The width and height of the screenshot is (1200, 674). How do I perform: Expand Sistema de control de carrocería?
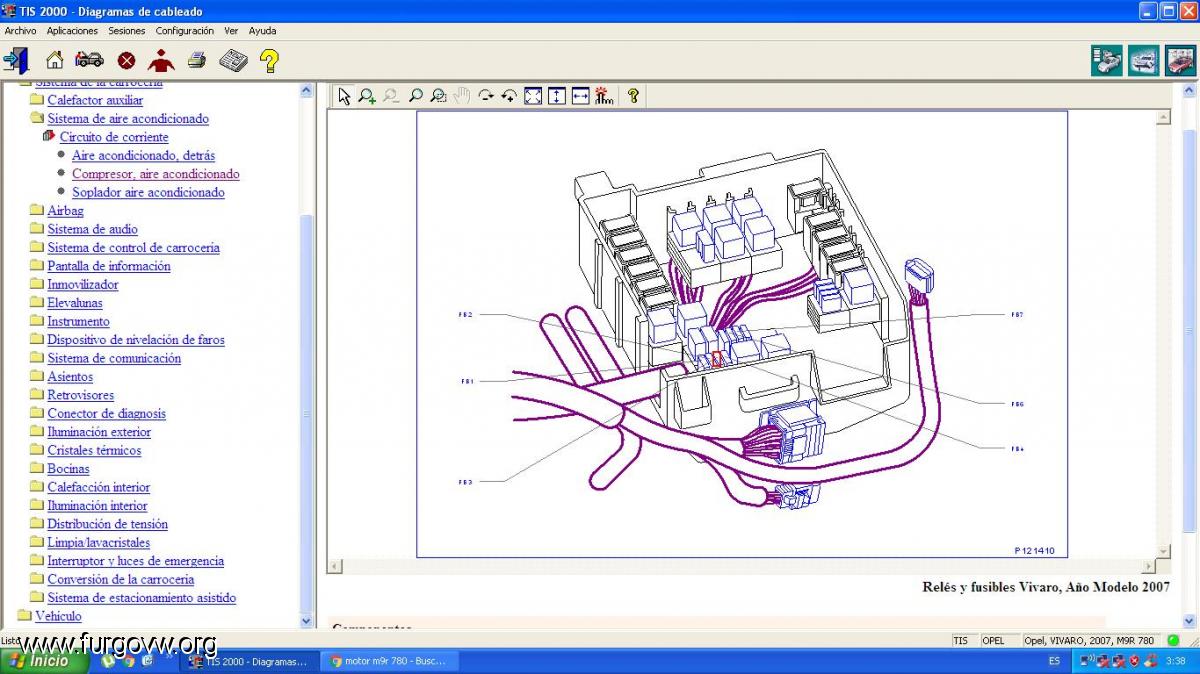(133, 248)
